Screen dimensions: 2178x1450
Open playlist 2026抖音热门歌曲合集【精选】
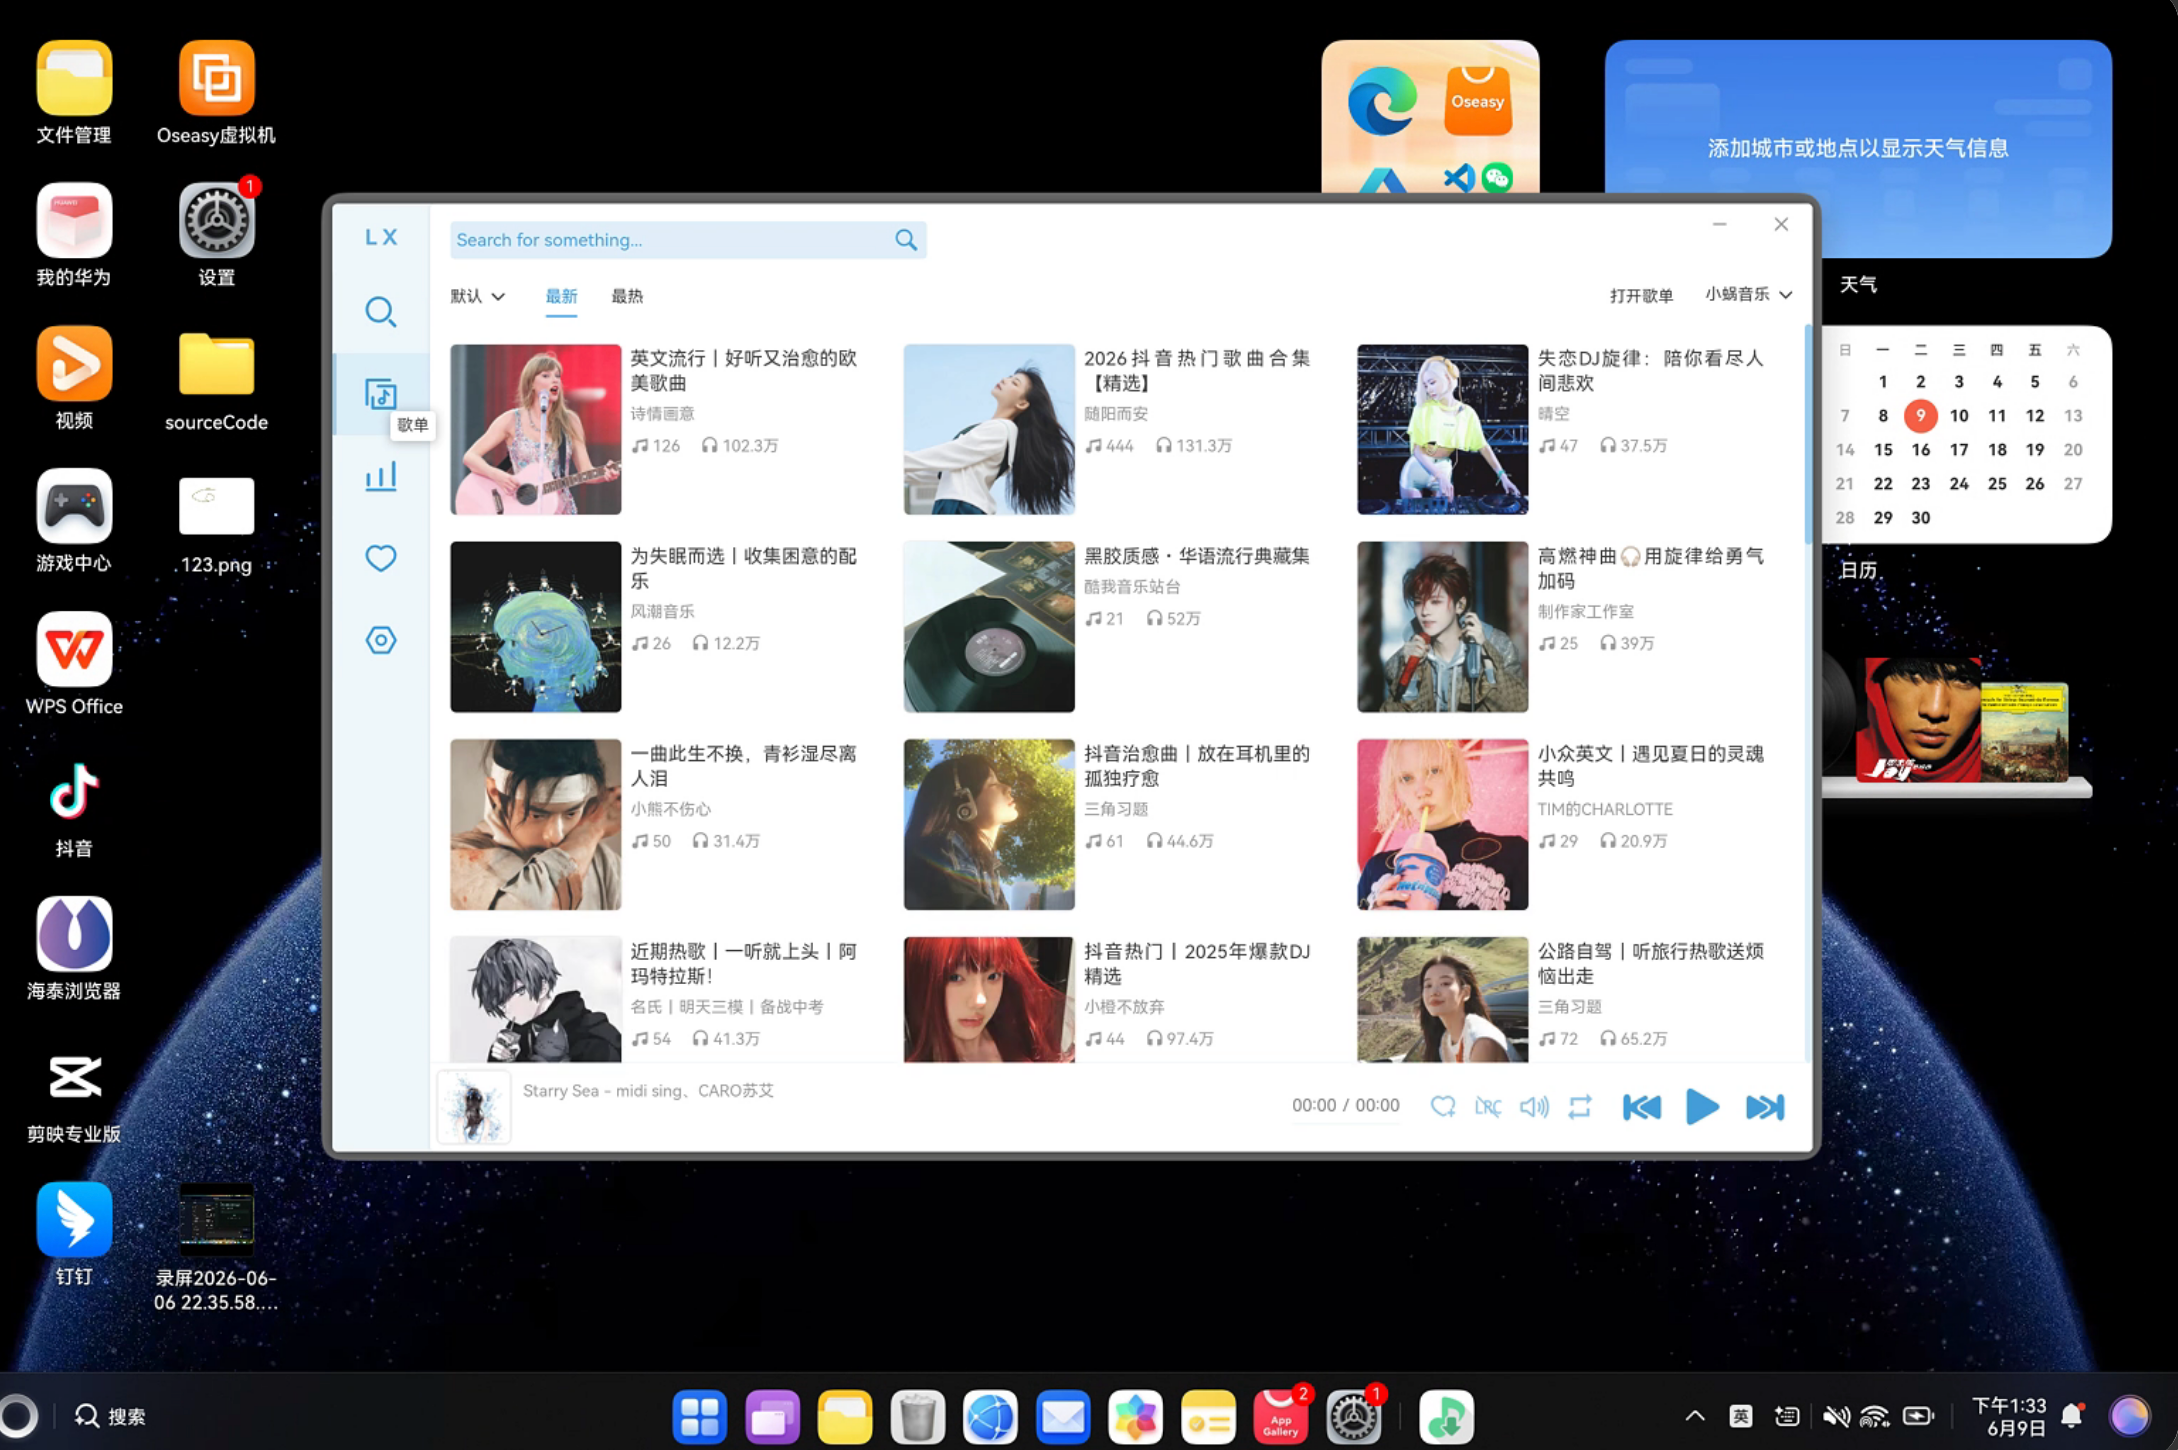1196,370
